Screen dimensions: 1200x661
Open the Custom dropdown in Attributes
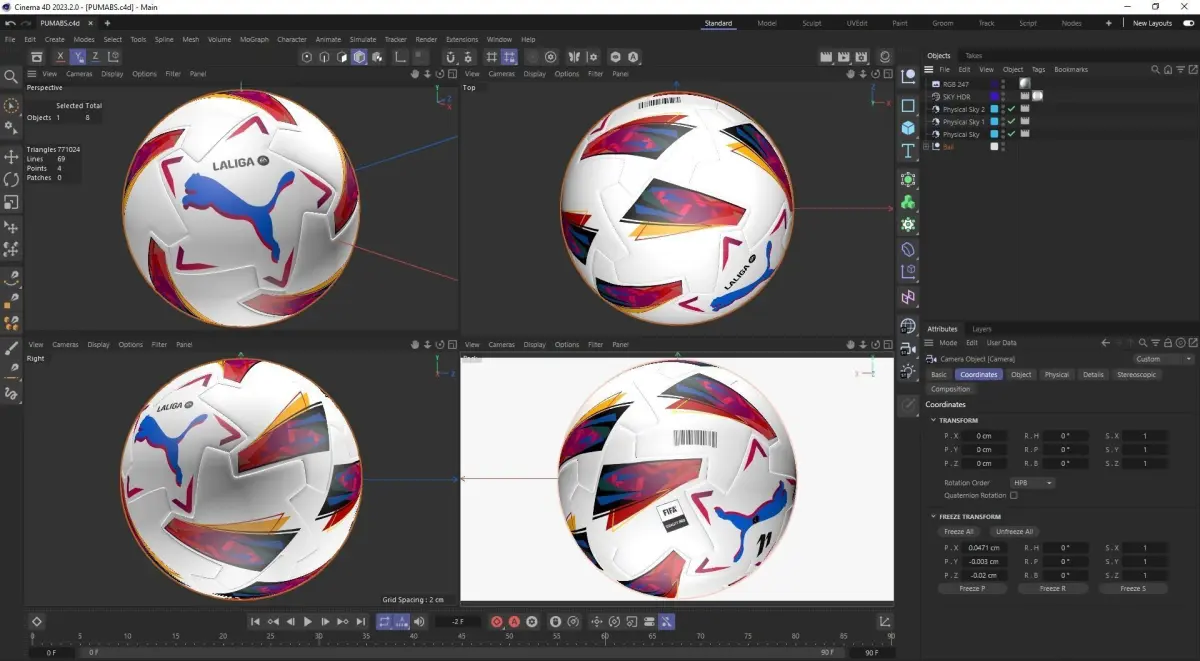click(x=1163, y=359)
